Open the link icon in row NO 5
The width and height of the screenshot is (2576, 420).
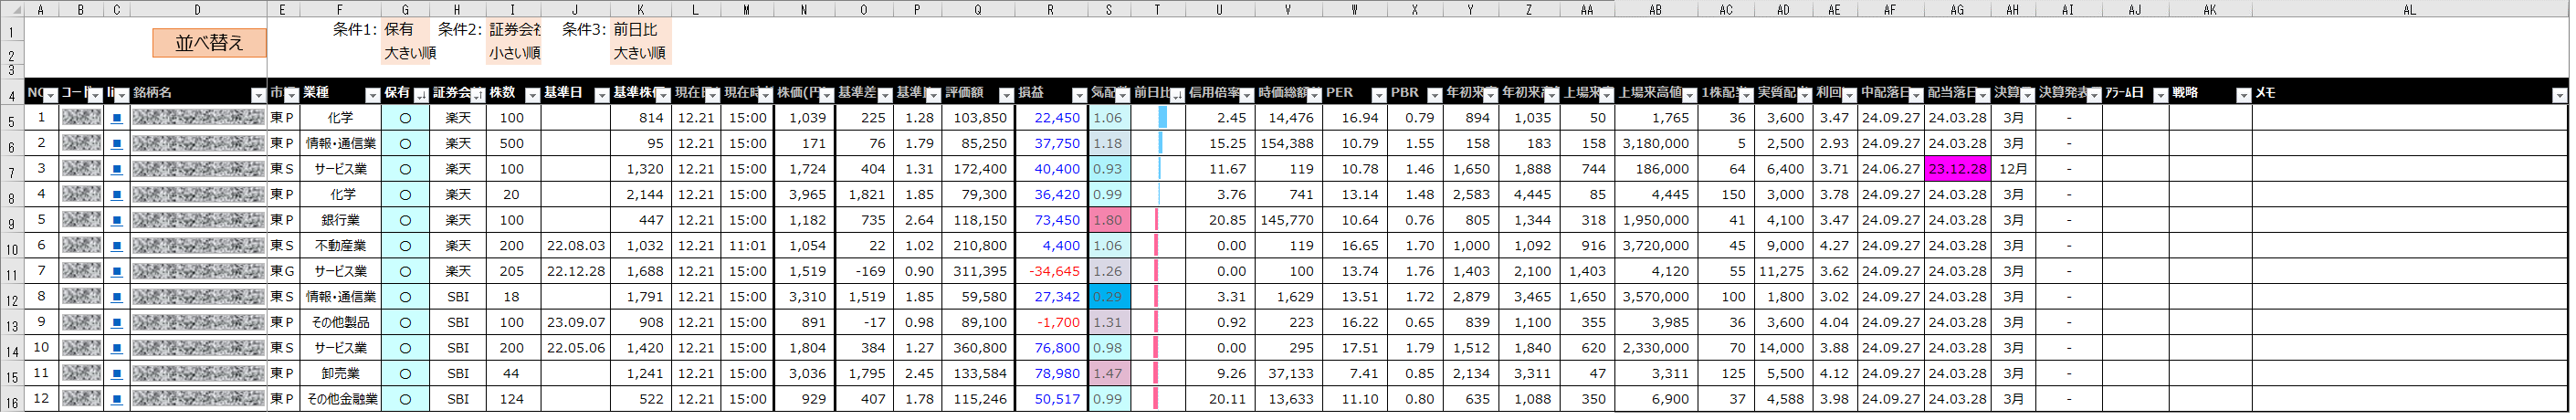tap(117, 220)
